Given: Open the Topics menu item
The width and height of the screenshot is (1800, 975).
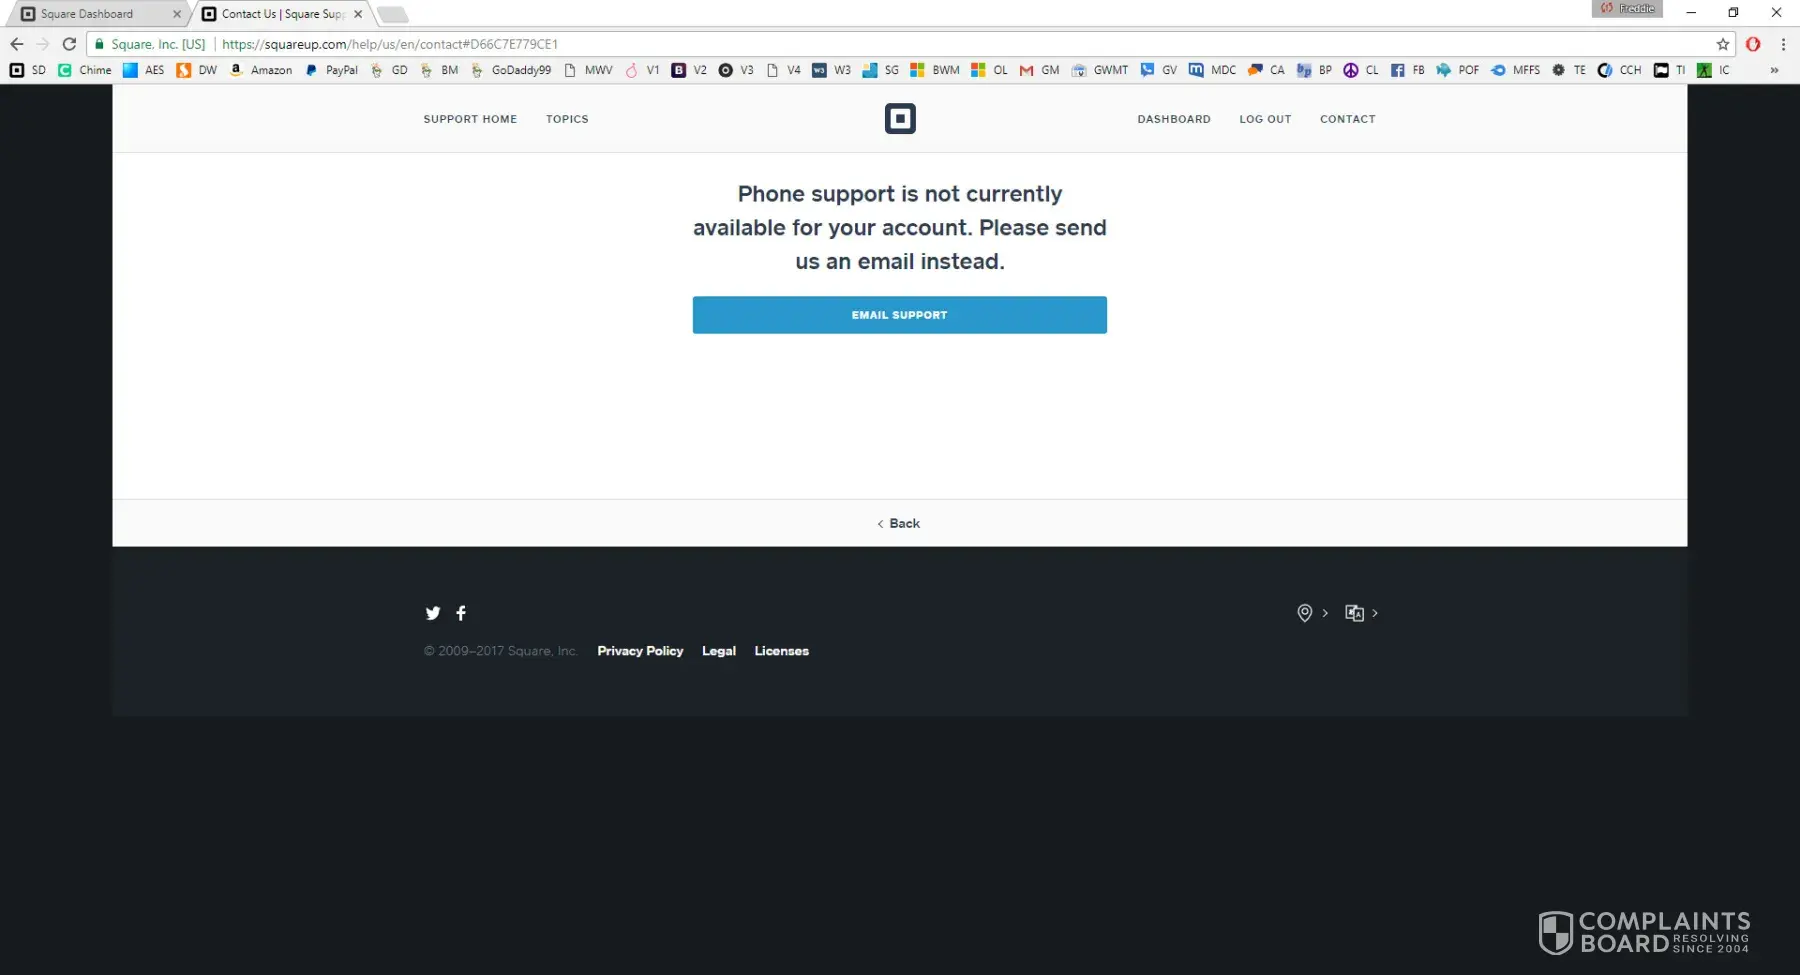Looking at the screenshot, I should [x=567, y=119].
